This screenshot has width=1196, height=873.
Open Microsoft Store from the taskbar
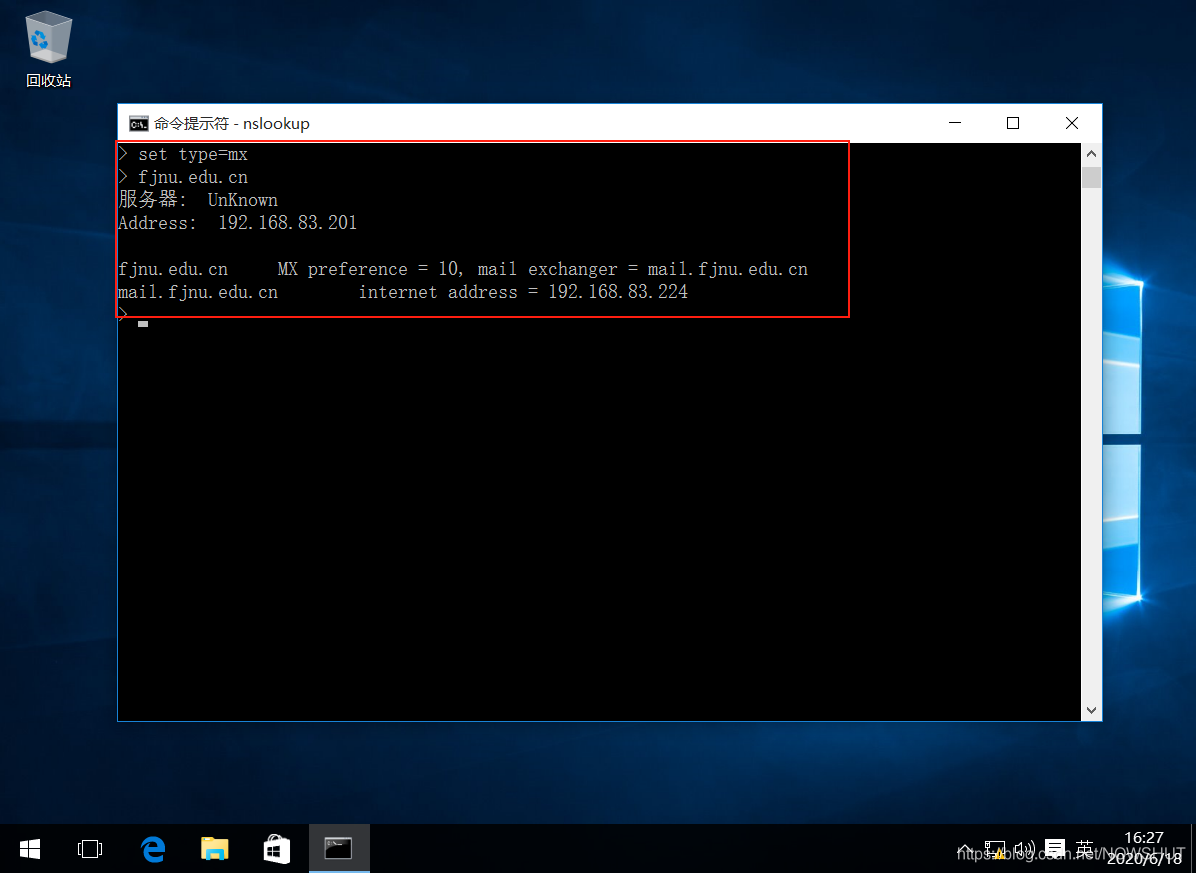click(276, 849)
